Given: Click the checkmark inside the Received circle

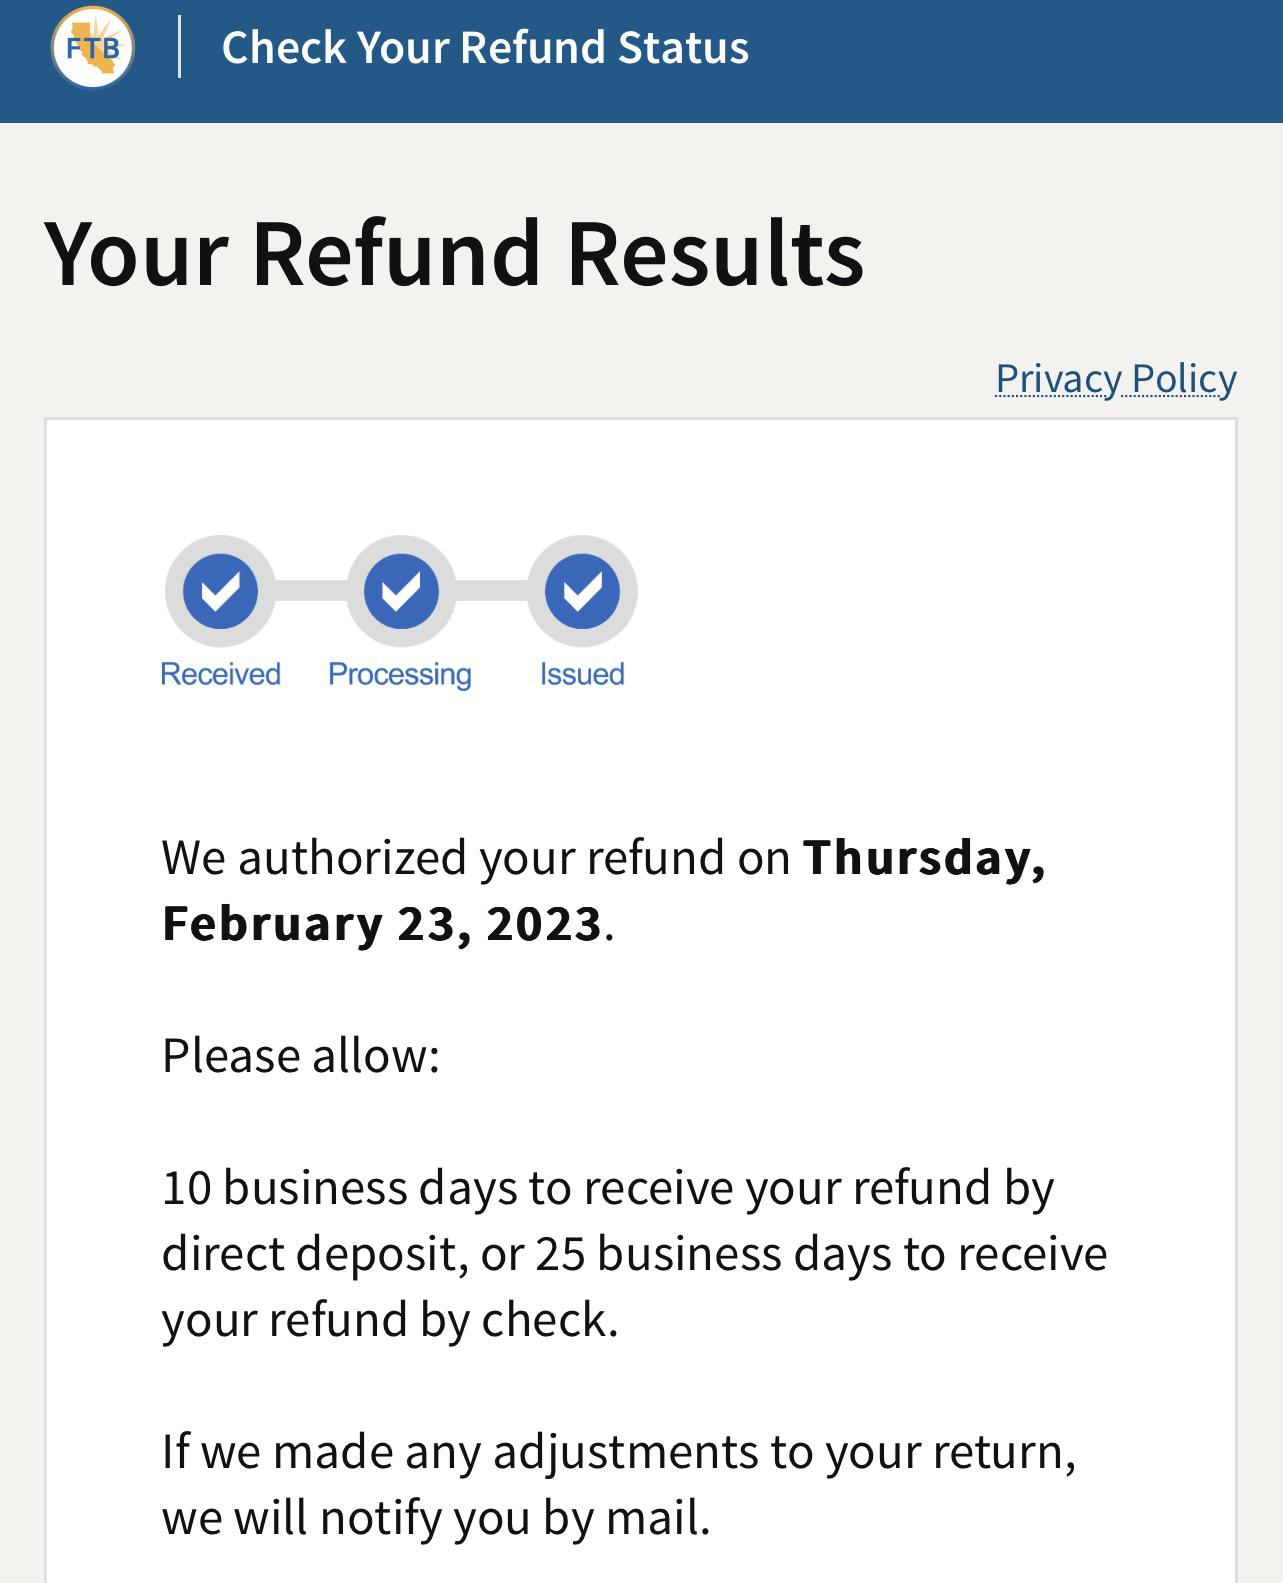Looking at the screenshot, I should click(x=219, y=593).
